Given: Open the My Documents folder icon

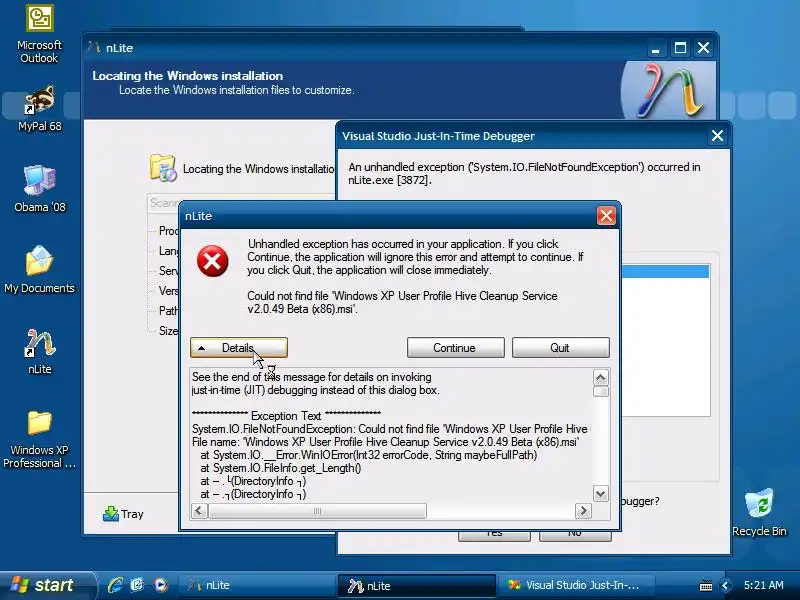Looking at the screenshot, I should point(39,269).
